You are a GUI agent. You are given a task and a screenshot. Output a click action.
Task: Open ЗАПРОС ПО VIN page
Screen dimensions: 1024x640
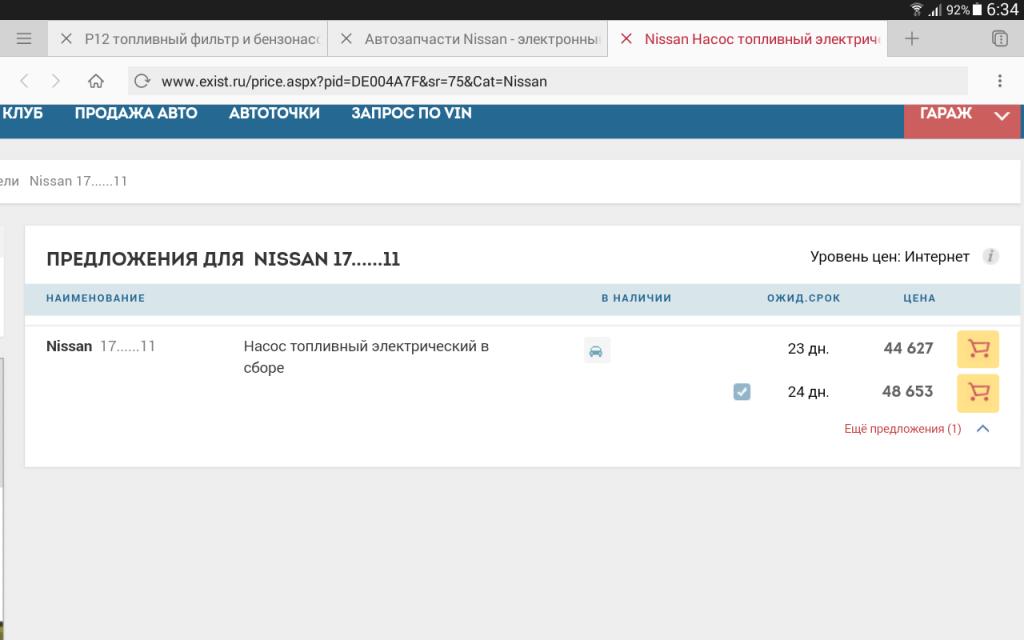click(411, 113)
